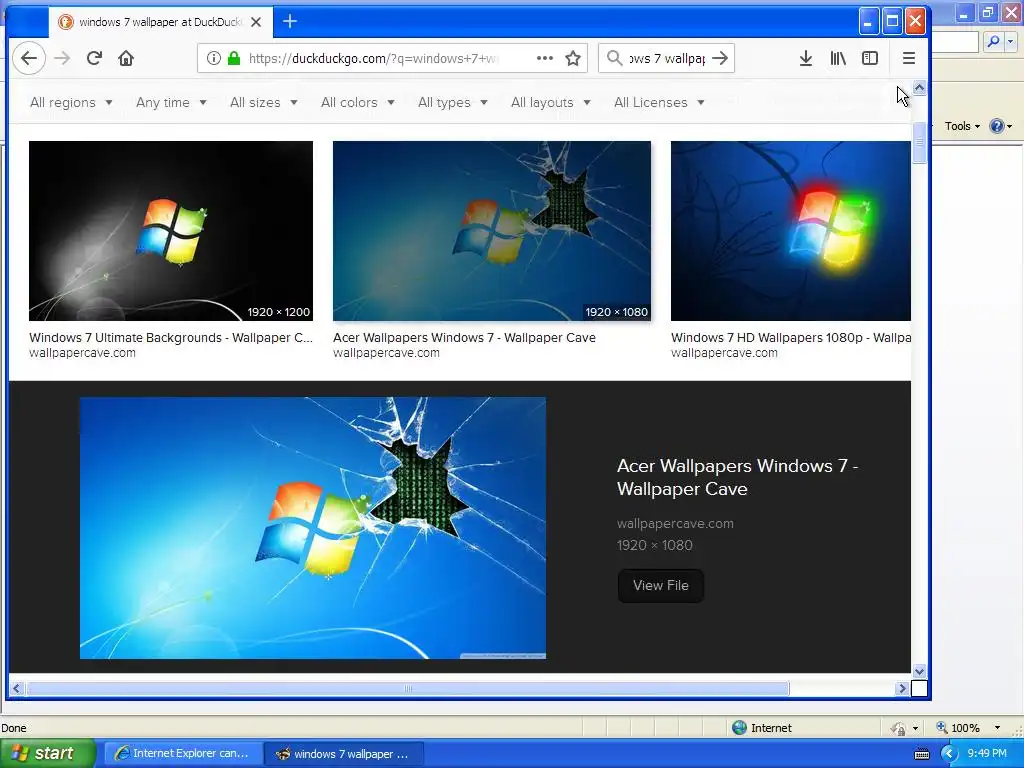Expand the All layouts filter
1024x768 pixels.
pos(551,103)
